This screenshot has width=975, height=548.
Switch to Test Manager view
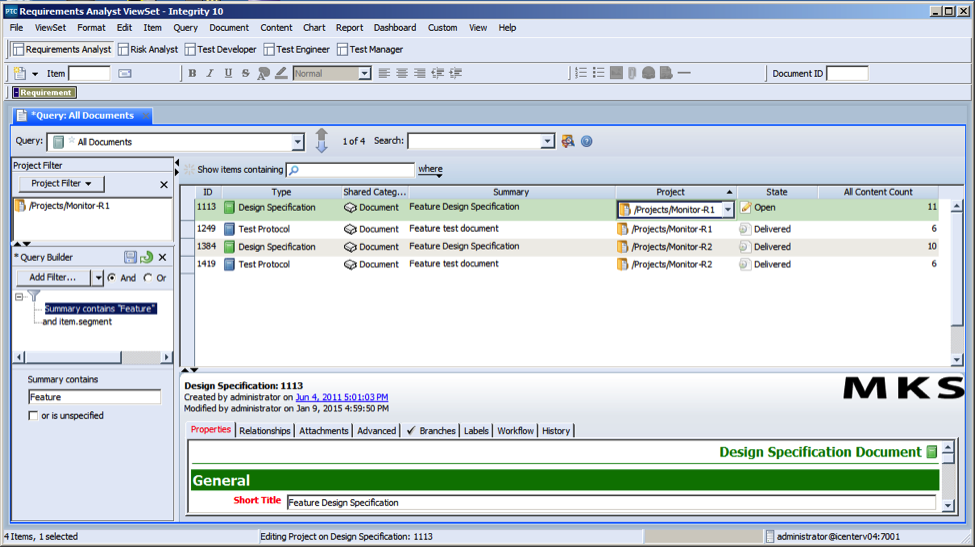tap(370, 49)
